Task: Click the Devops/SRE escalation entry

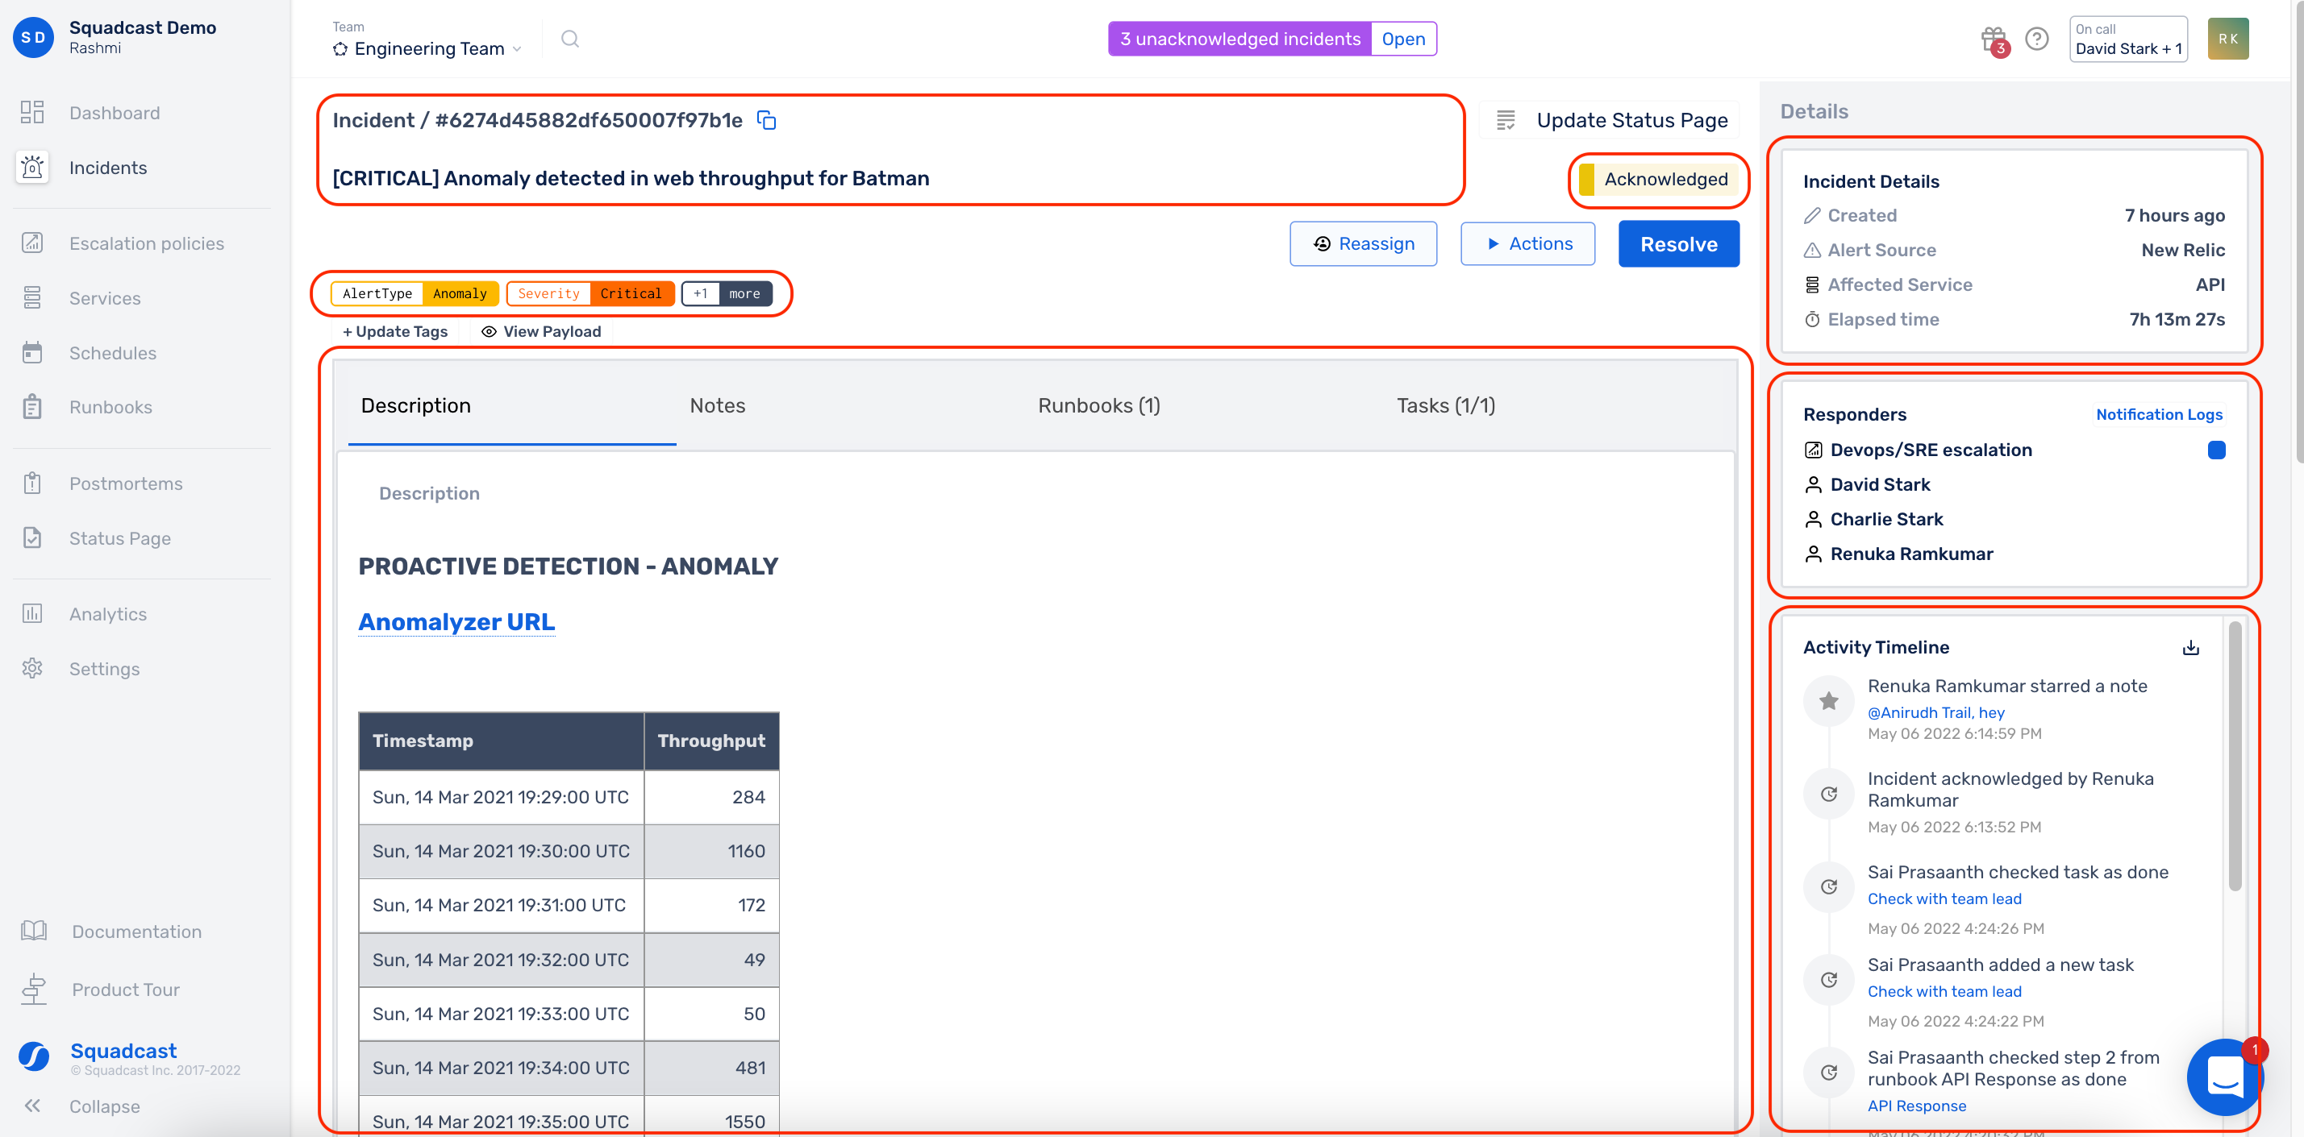Action: [x=1930, y=450]
